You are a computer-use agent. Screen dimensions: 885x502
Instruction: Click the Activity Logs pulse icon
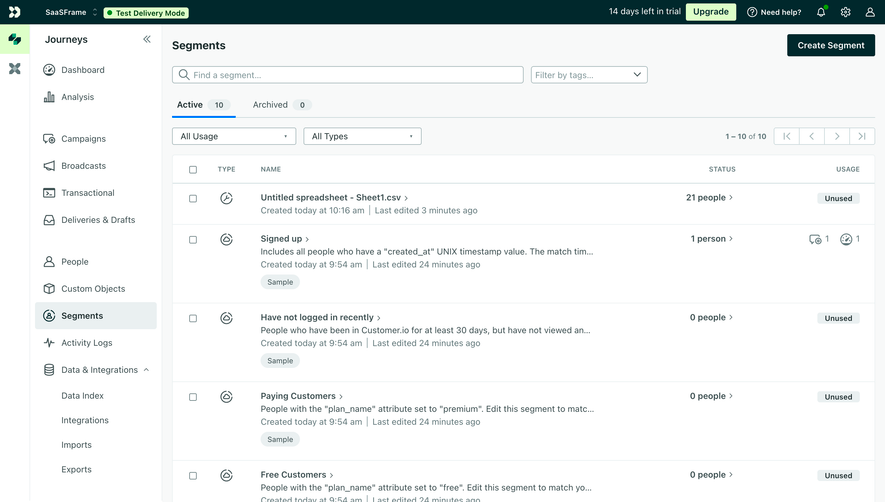click(49, 343)
